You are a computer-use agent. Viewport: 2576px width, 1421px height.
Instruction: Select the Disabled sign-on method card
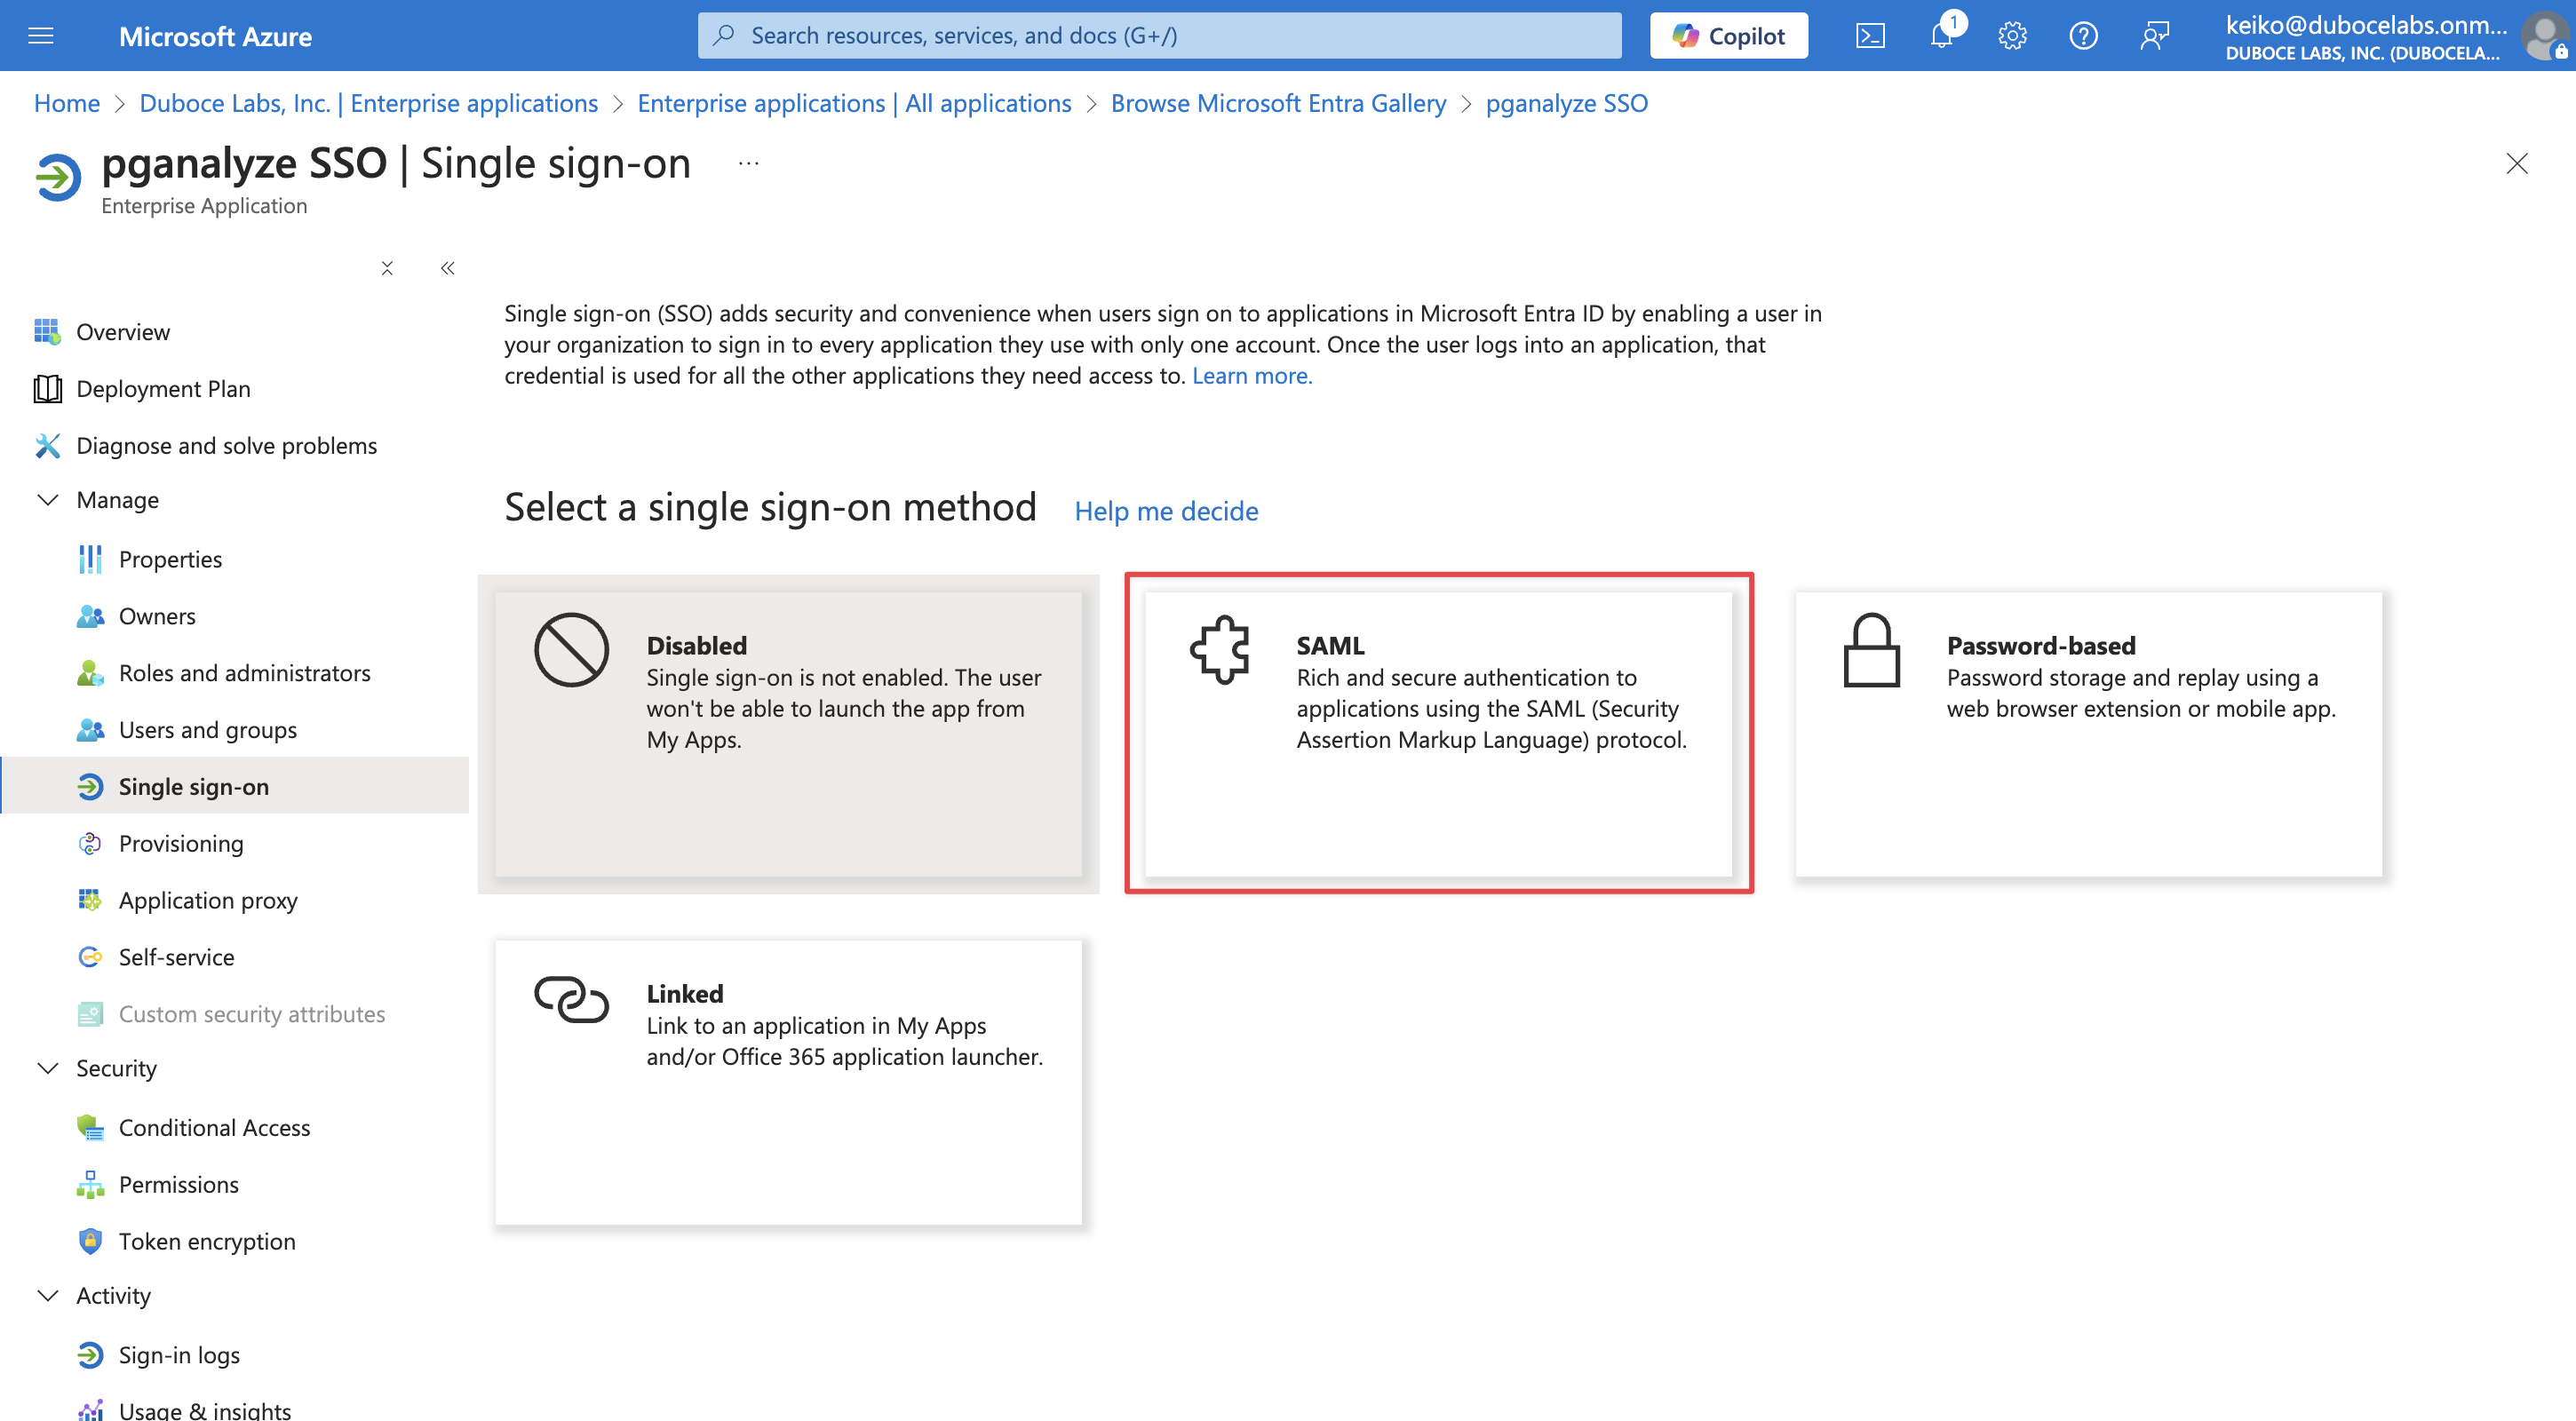pos(788,734)
